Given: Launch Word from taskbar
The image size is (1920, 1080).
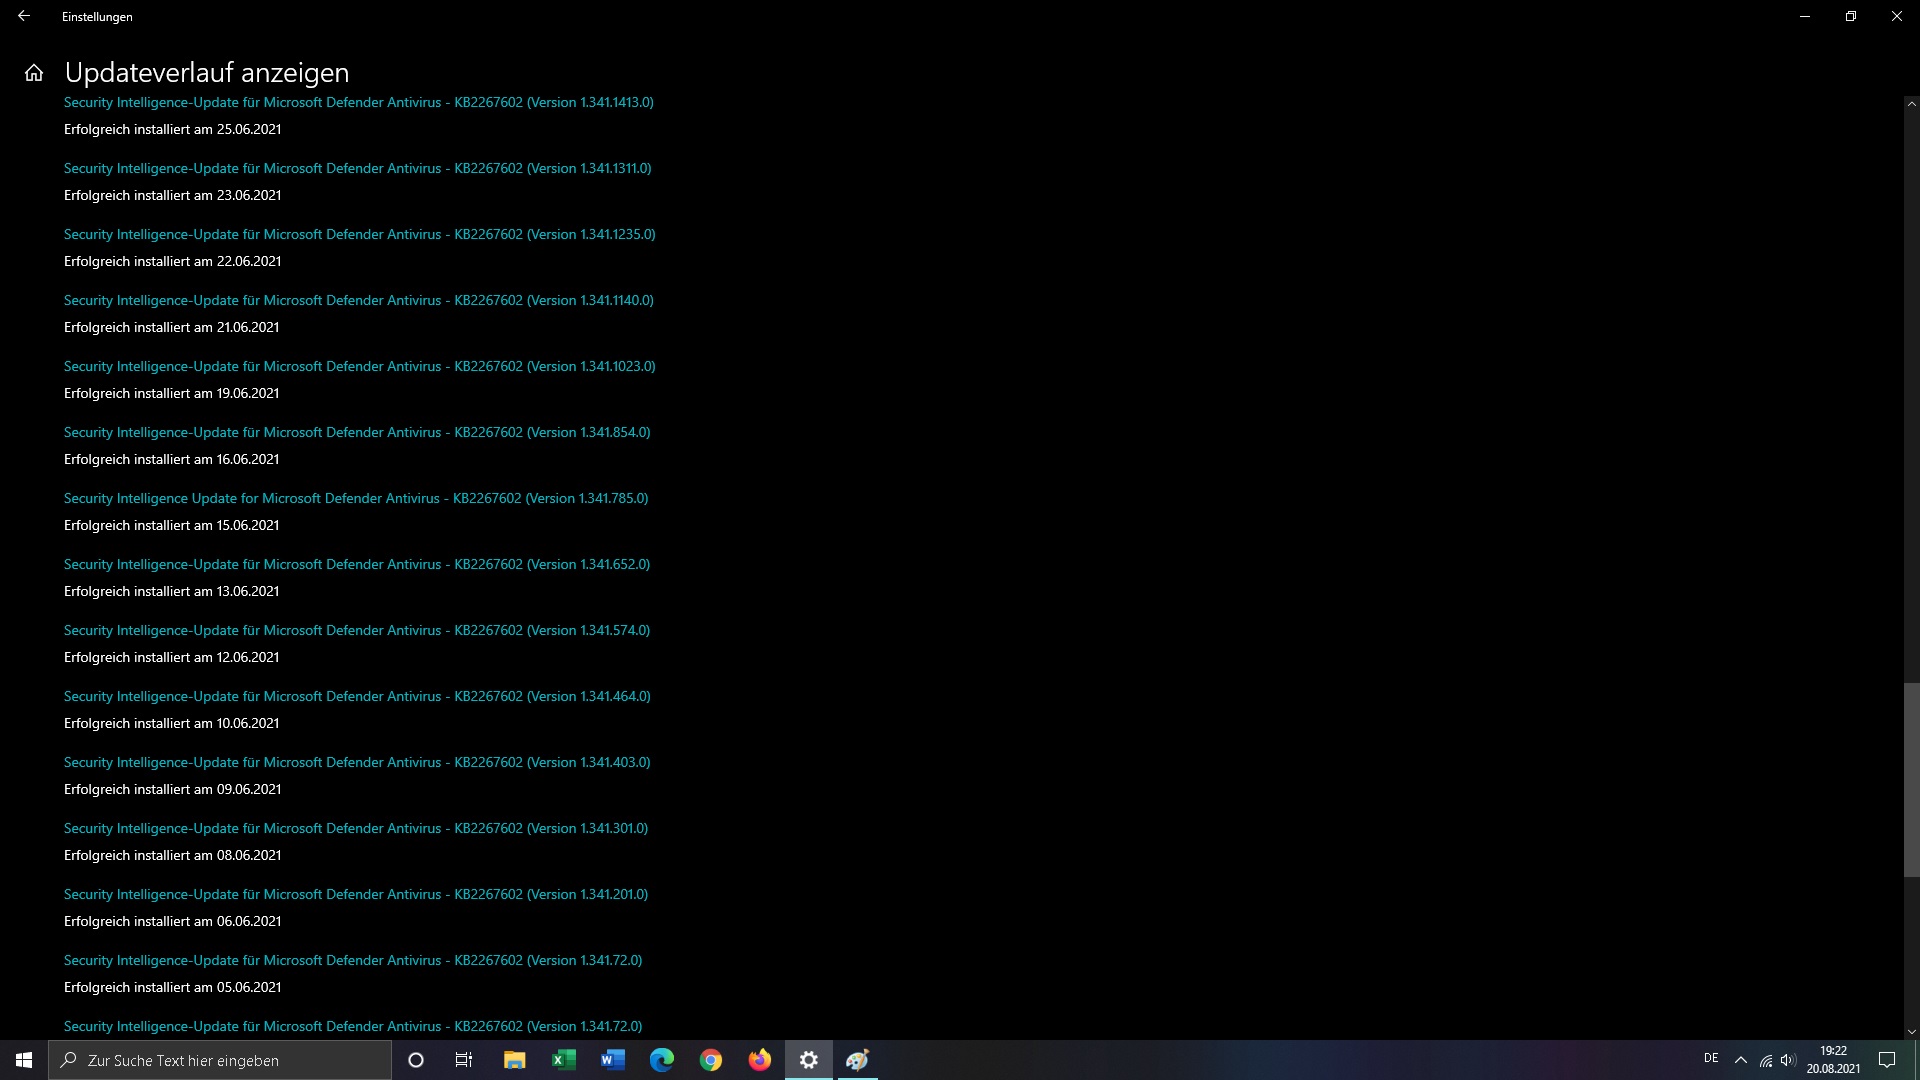Looking at the screenshot, I should click(x=612, y=1060).
